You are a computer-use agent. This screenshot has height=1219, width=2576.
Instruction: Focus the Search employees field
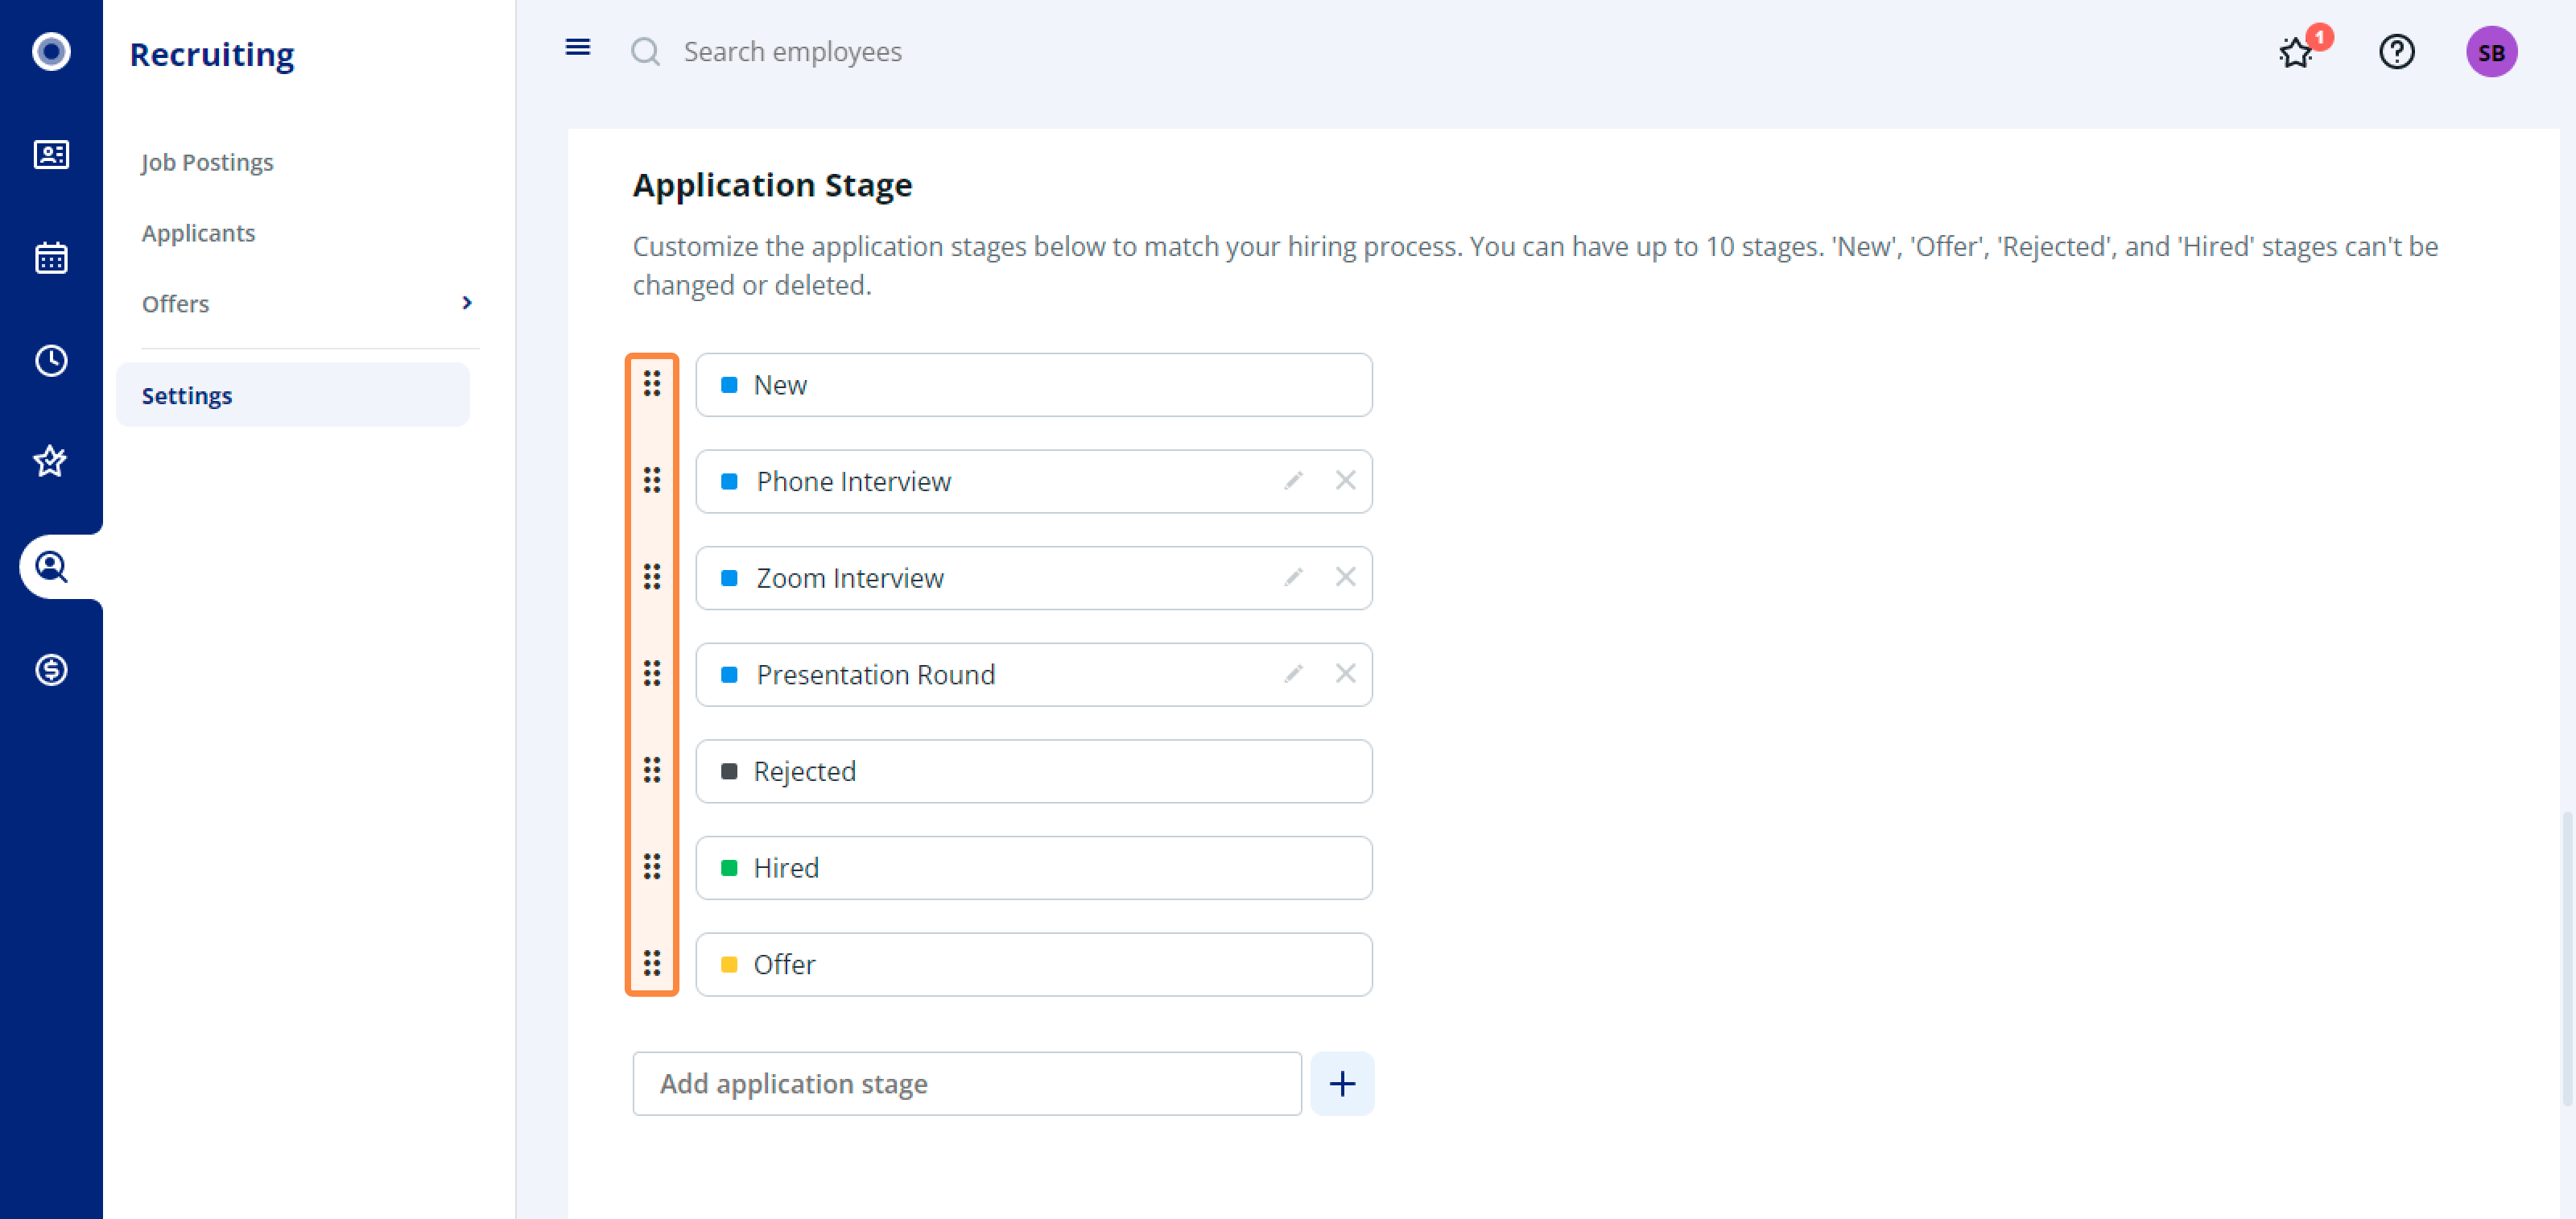[x=793, y=52]
